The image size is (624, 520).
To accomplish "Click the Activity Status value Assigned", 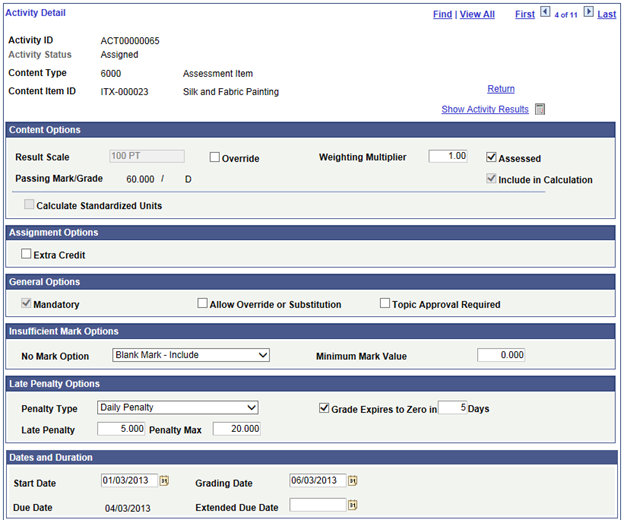I will [x=119, y=55].
